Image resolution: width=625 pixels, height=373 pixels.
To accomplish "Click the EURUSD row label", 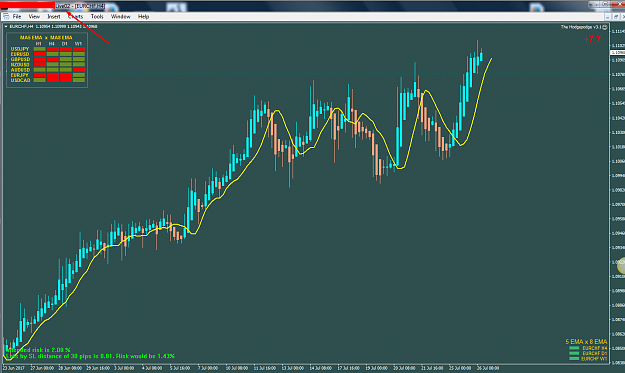I will (x=20, y=54).
